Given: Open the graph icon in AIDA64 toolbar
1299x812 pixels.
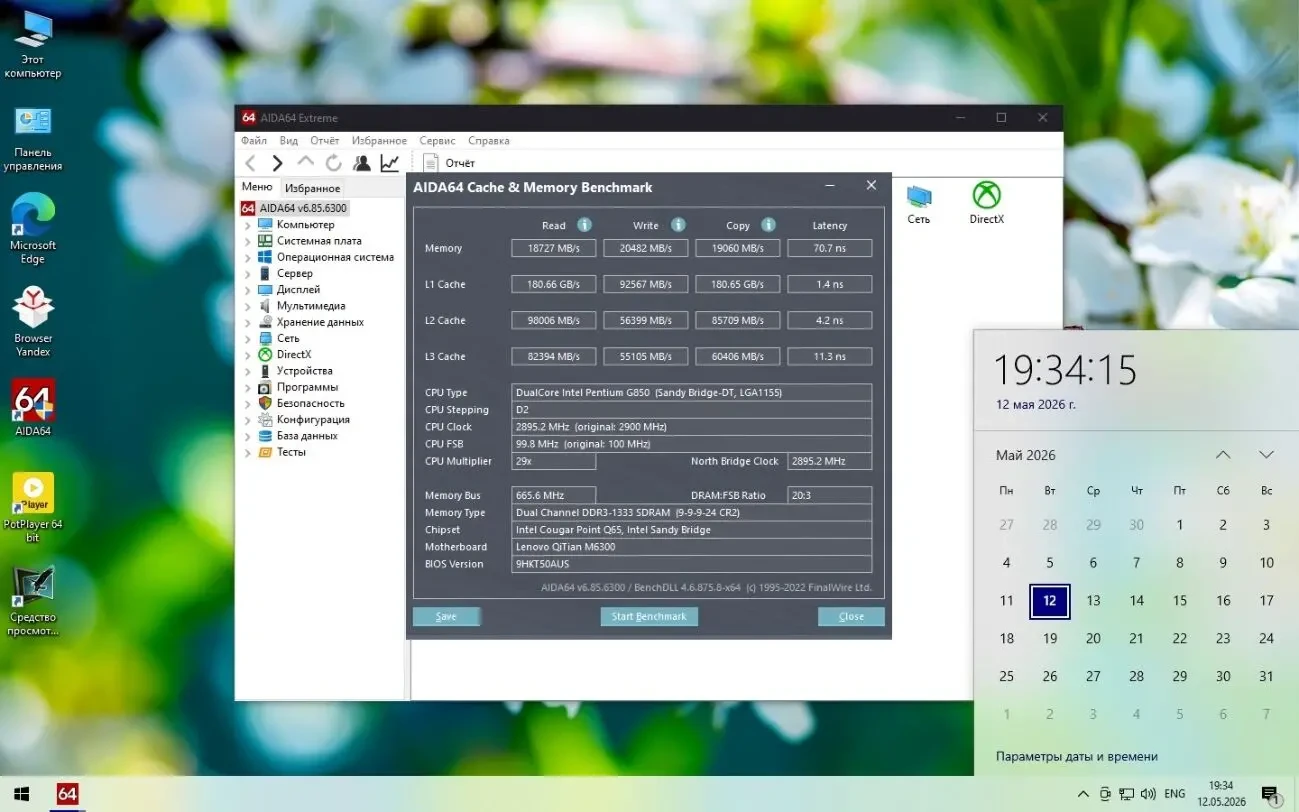Looking at the screenshot, I should point(389,163).
